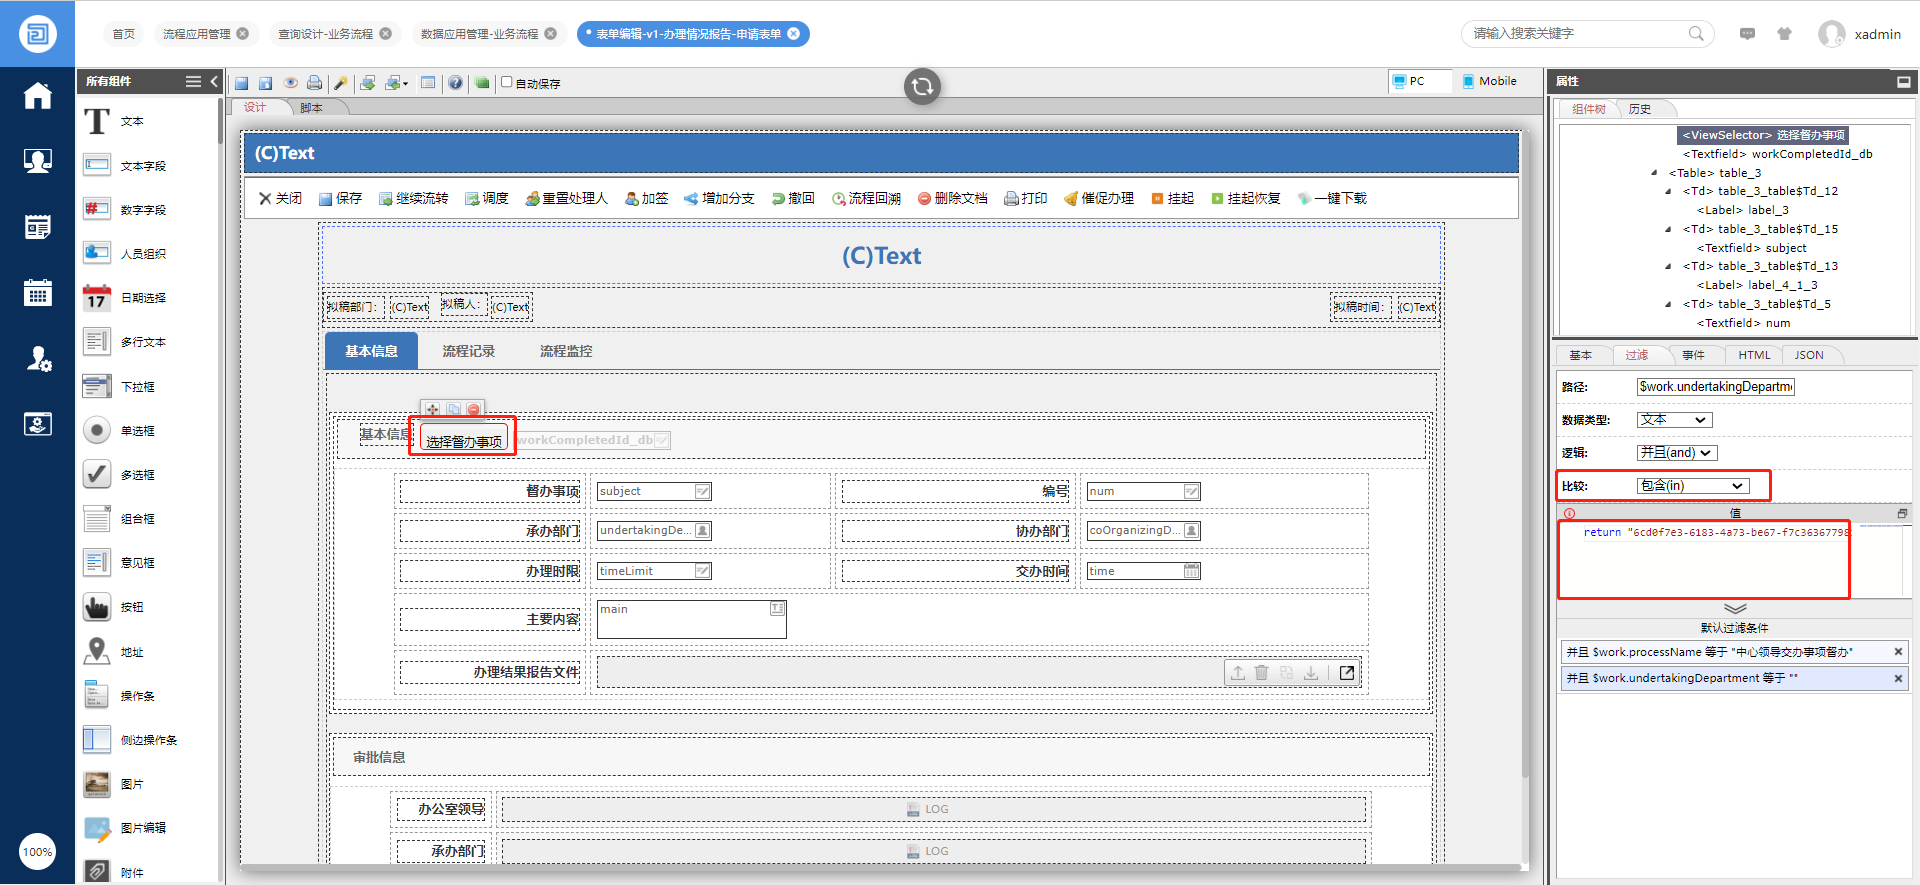The image size is (1920, 885).
Task: Open the 比较 comparison dropdown
Action: click(x=1692, y=486)
